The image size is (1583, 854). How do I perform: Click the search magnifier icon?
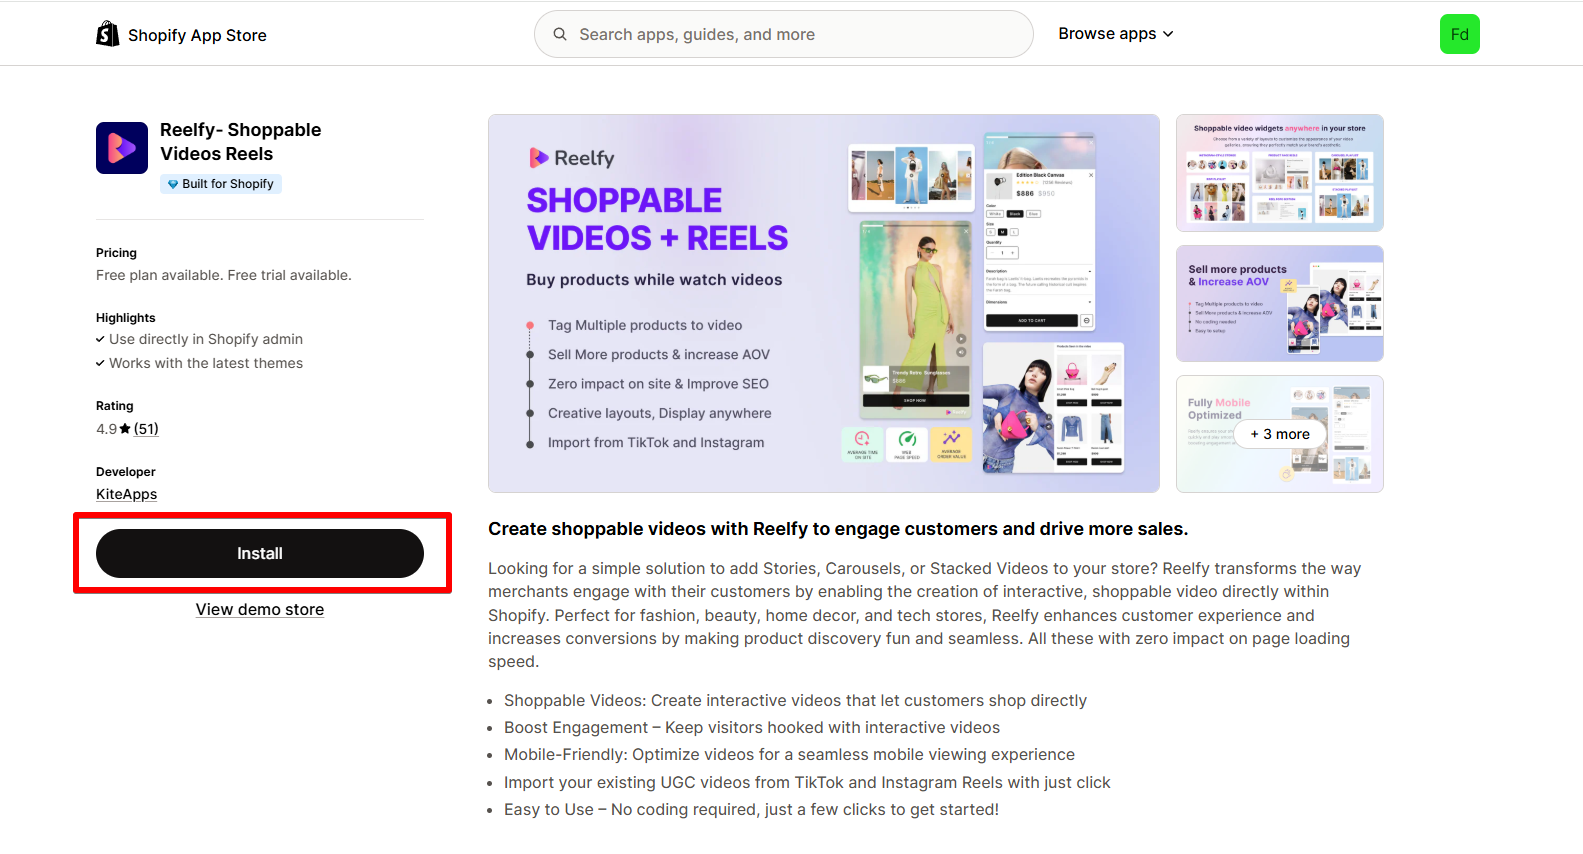click(x=560, y=34)
